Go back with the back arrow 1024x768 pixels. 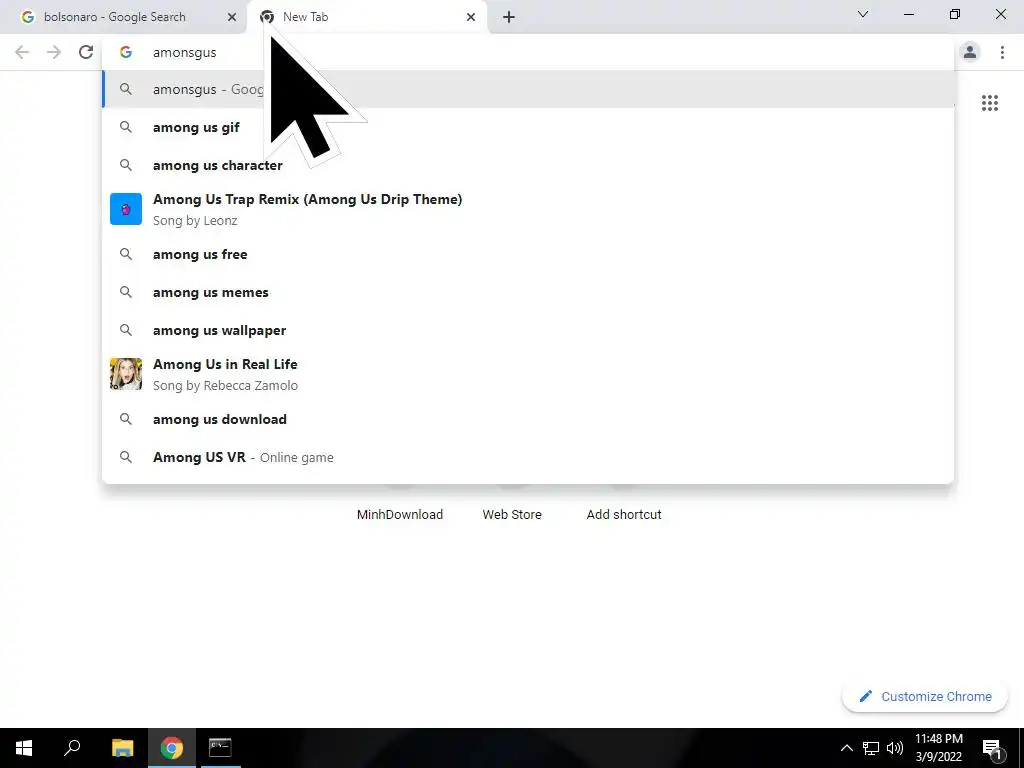pos(22,52)
